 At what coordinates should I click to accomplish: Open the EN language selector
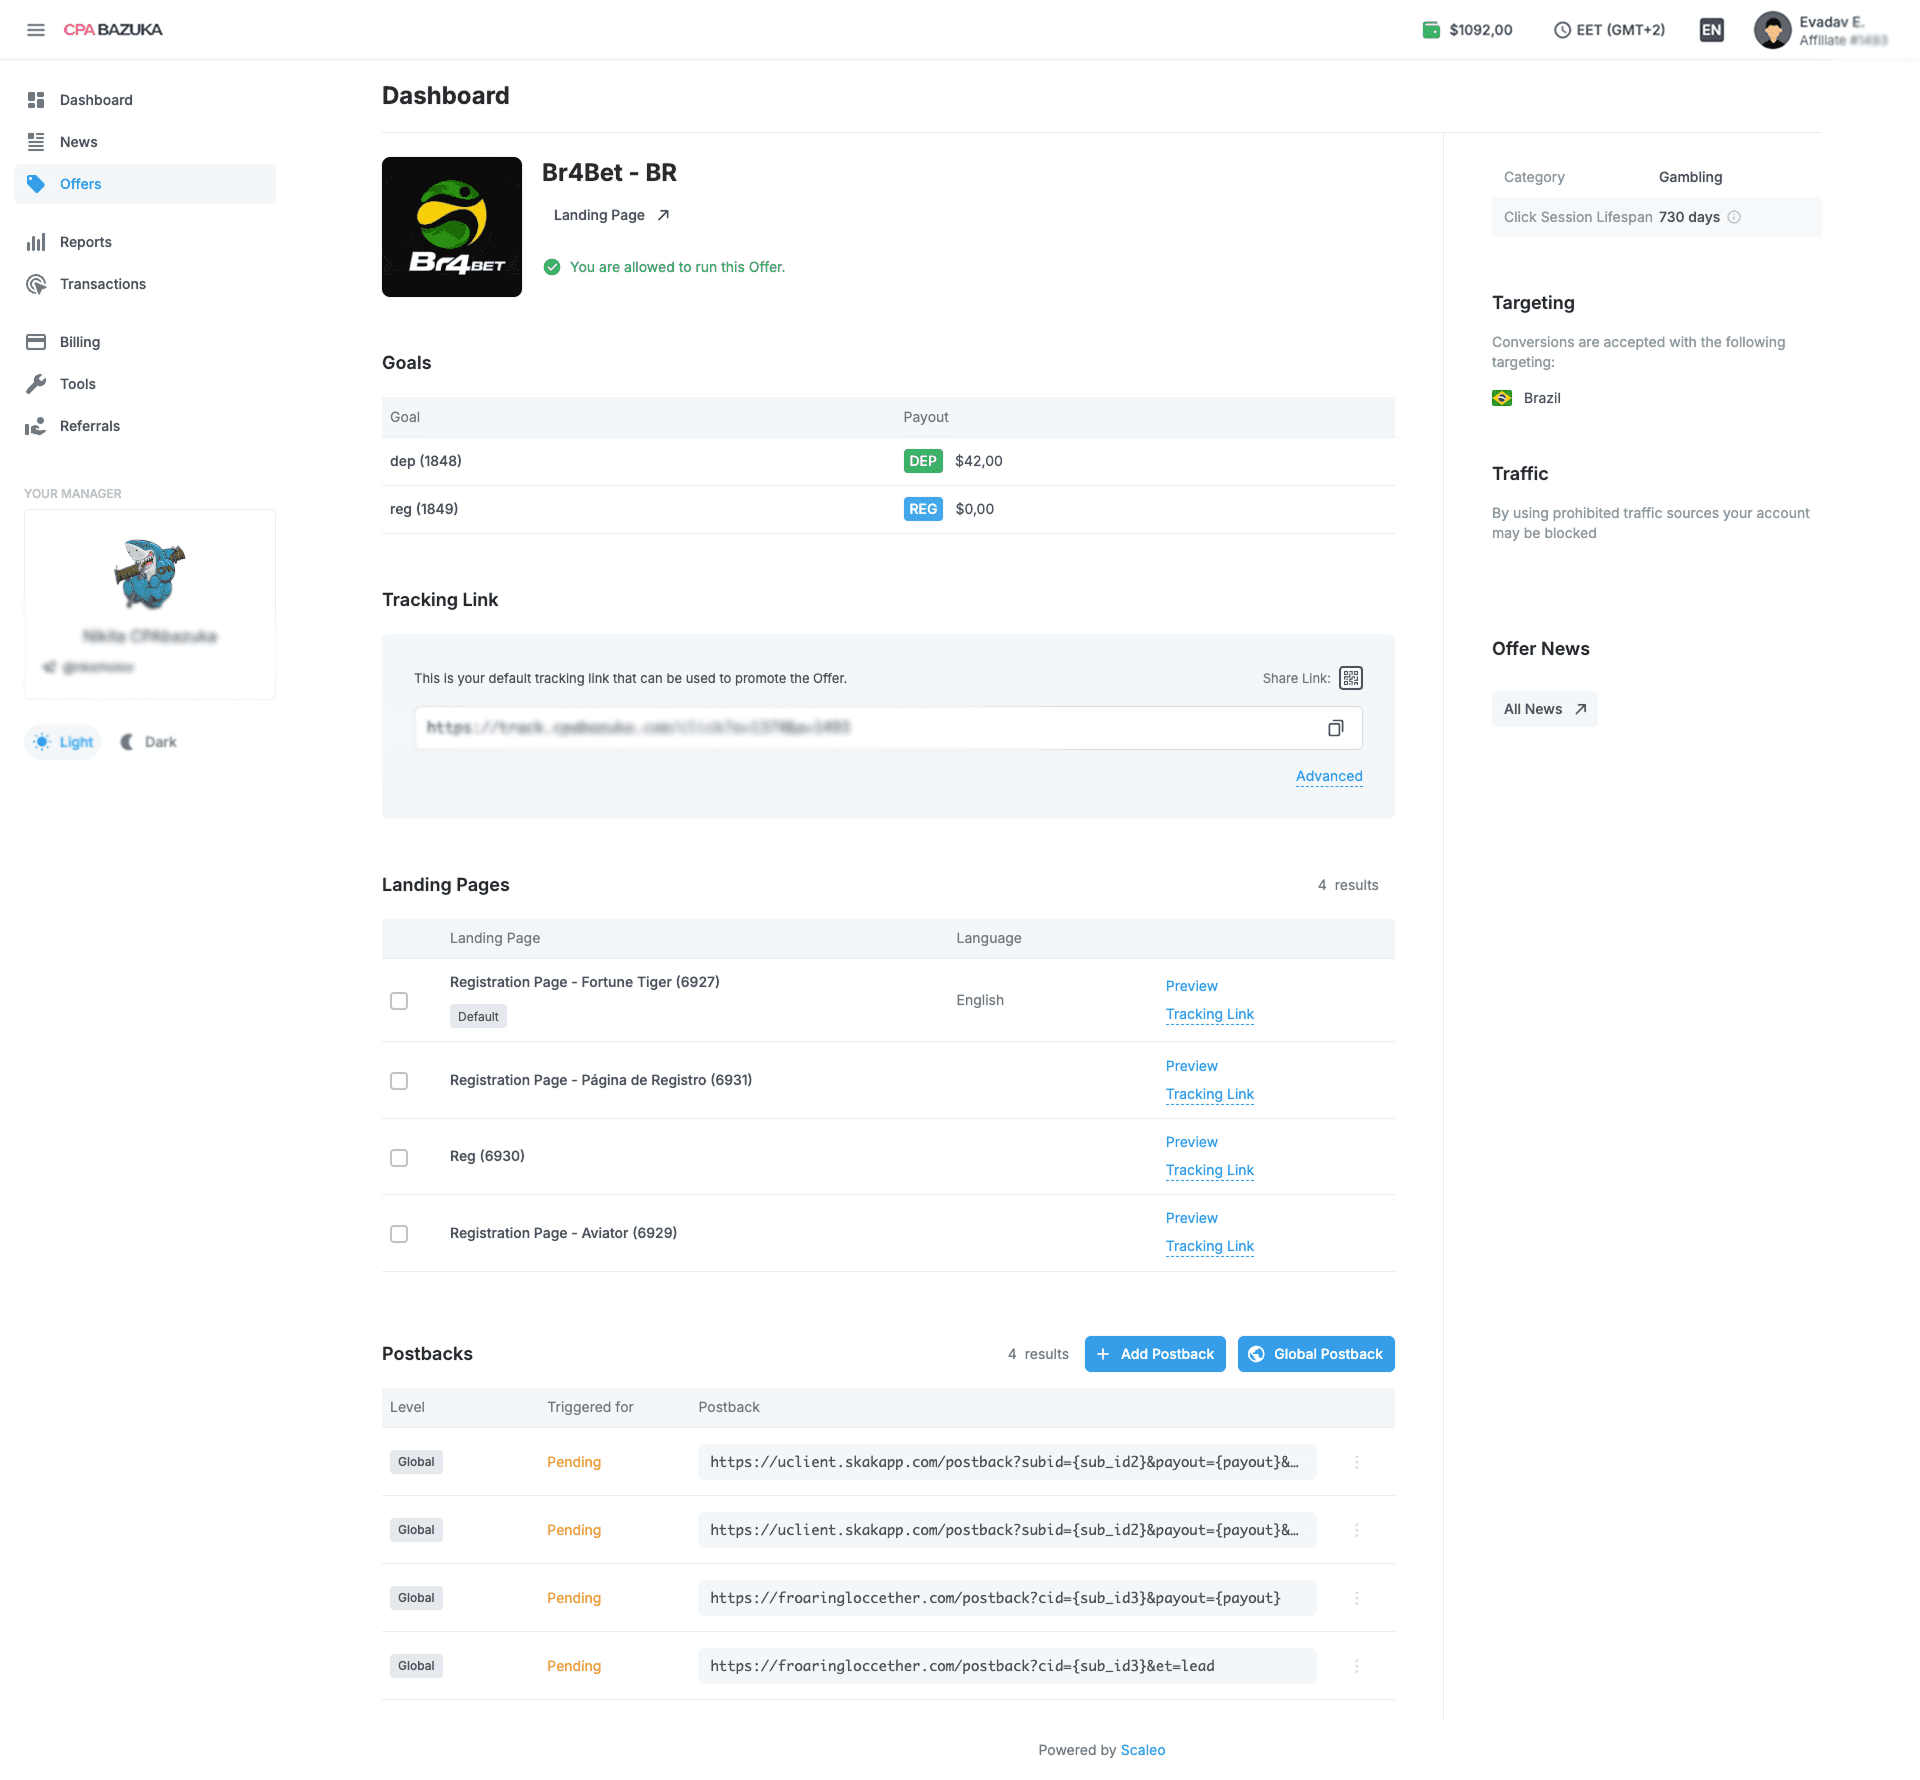click(x=1712, y=30)
